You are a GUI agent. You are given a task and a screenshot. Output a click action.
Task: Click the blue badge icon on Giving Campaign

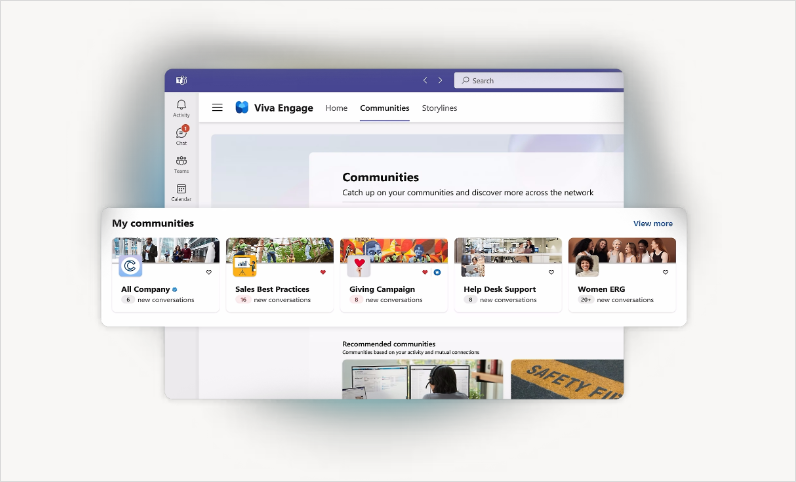pos(437,272)
